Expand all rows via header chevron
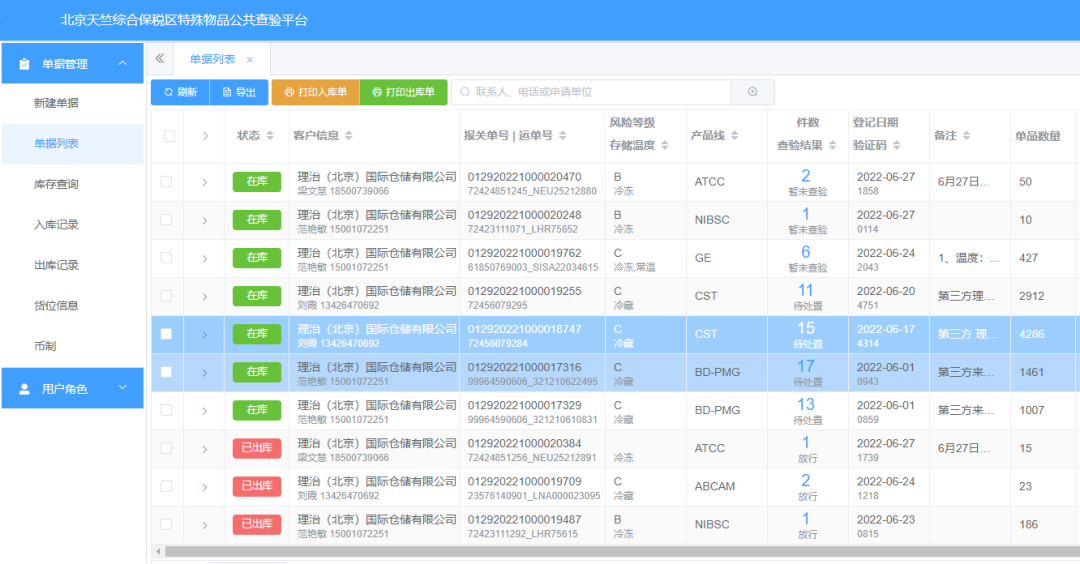Viewport: 1080px width, 564px height. pos(205,136)
